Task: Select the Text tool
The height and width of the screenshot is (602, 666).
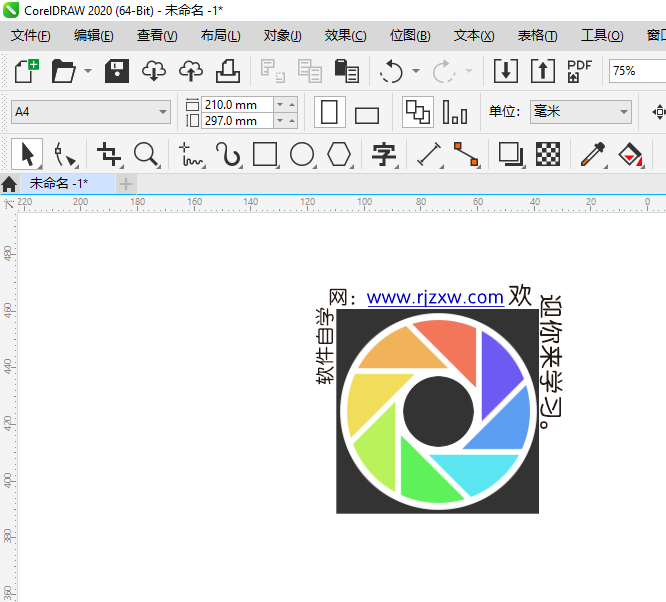Action: [384, 154]
